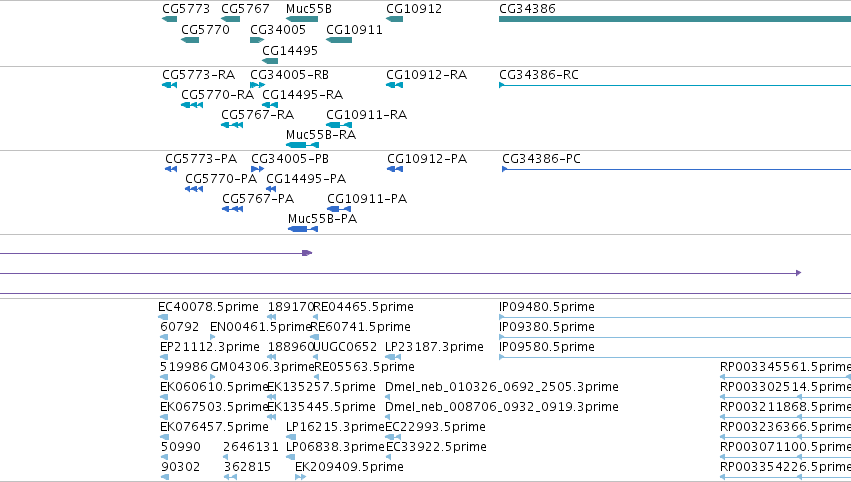851x482 pixels.
Task: Click the CG5773-RA transcript label
Action: tap(199, 74)
